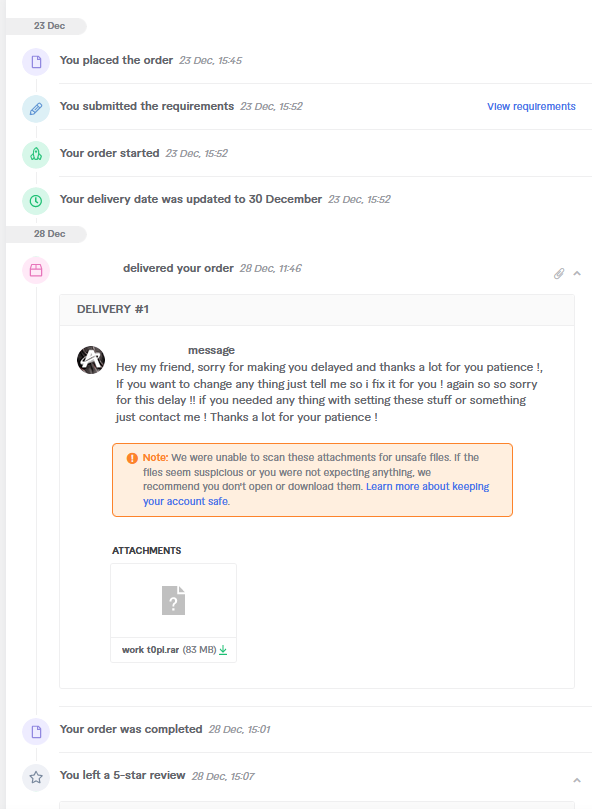Click the seller's avatar in Delivery #1
The height and width of the screenshot is (809, 592).
coord(91,360)
